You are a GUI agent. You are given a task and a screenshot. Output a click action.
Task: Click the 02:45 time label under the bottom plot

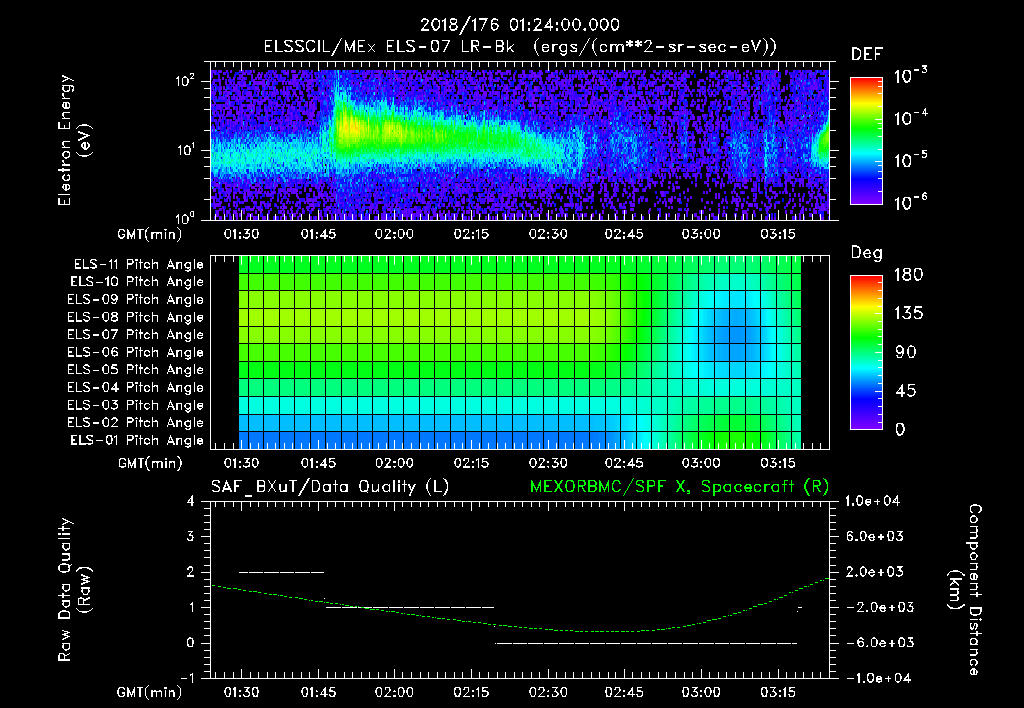[624, 692]
